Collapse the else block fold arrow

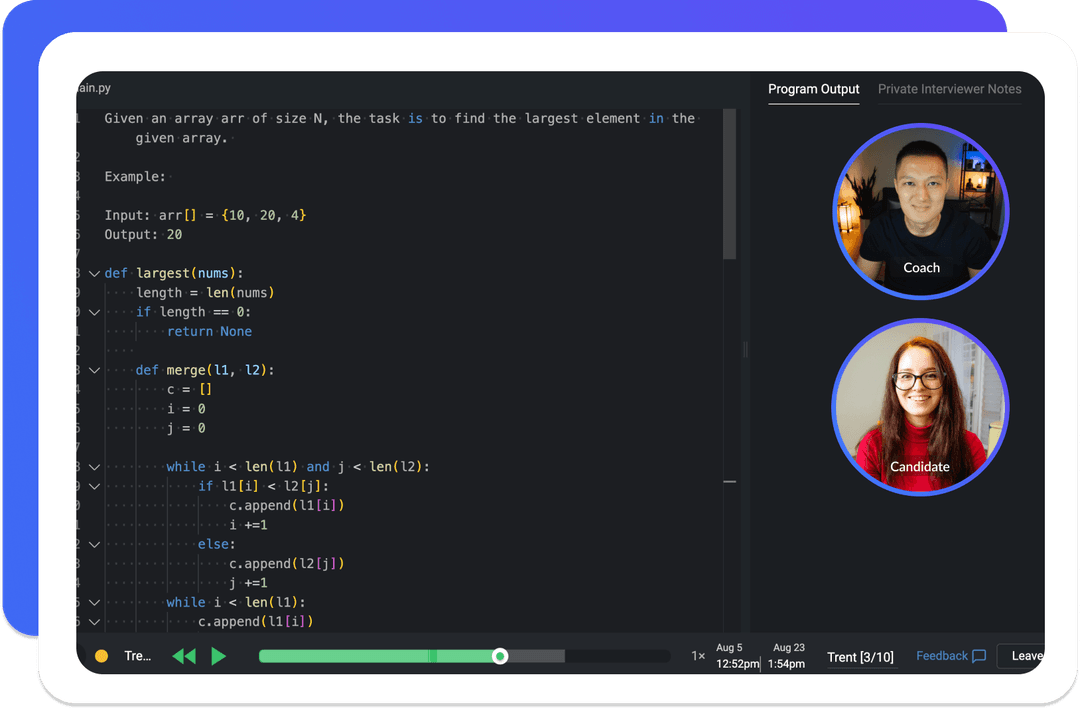tap(94, 544)
